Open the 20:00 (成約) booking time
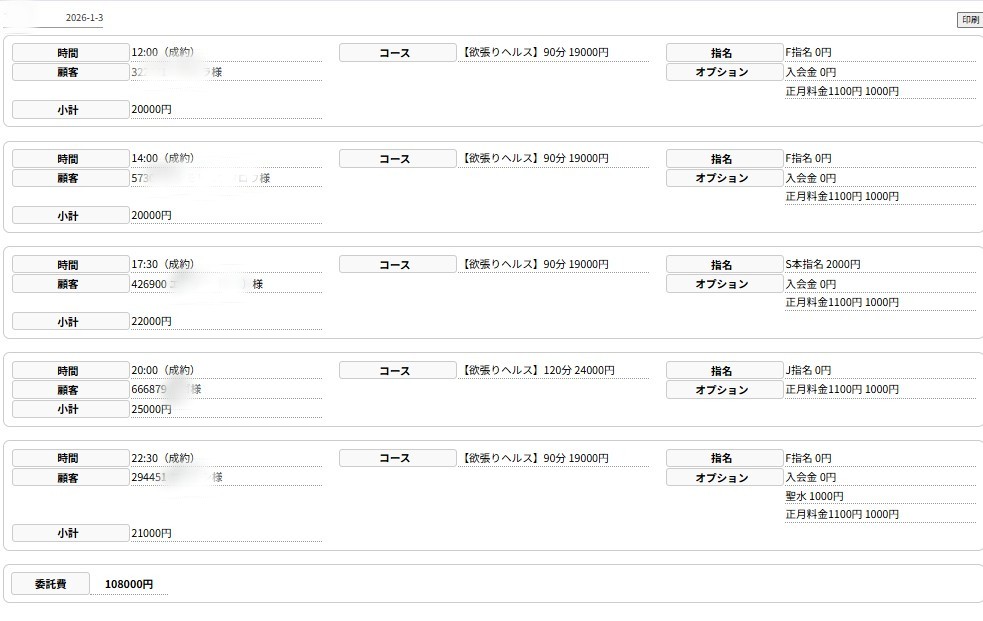The height and width of the screenshot is (621, 983). pos(162,370)
